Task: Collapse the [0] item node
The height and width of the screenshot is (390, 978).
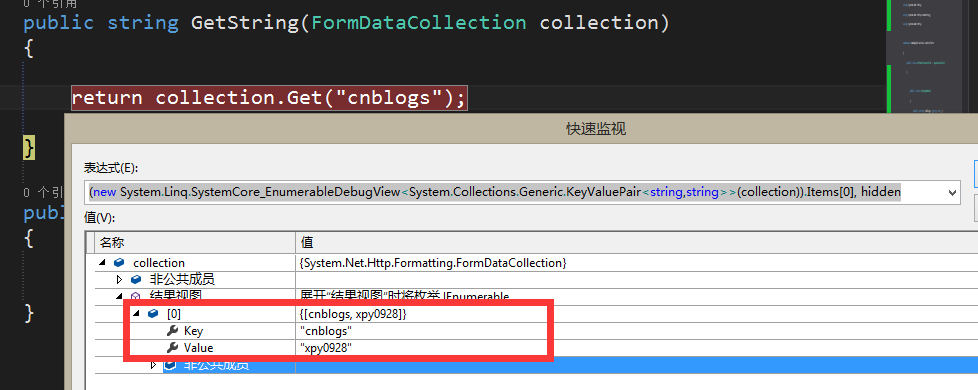Action: pyautogui.click(x=137, y=314)
